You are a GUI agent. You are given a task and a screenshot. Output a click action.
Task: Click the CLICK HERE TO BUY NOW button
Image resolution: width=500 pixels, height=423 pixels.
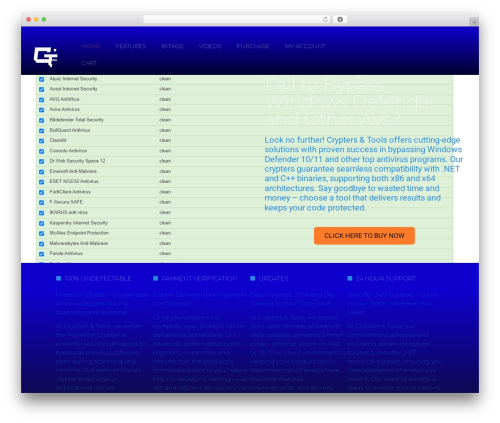[x=364, y=236]
